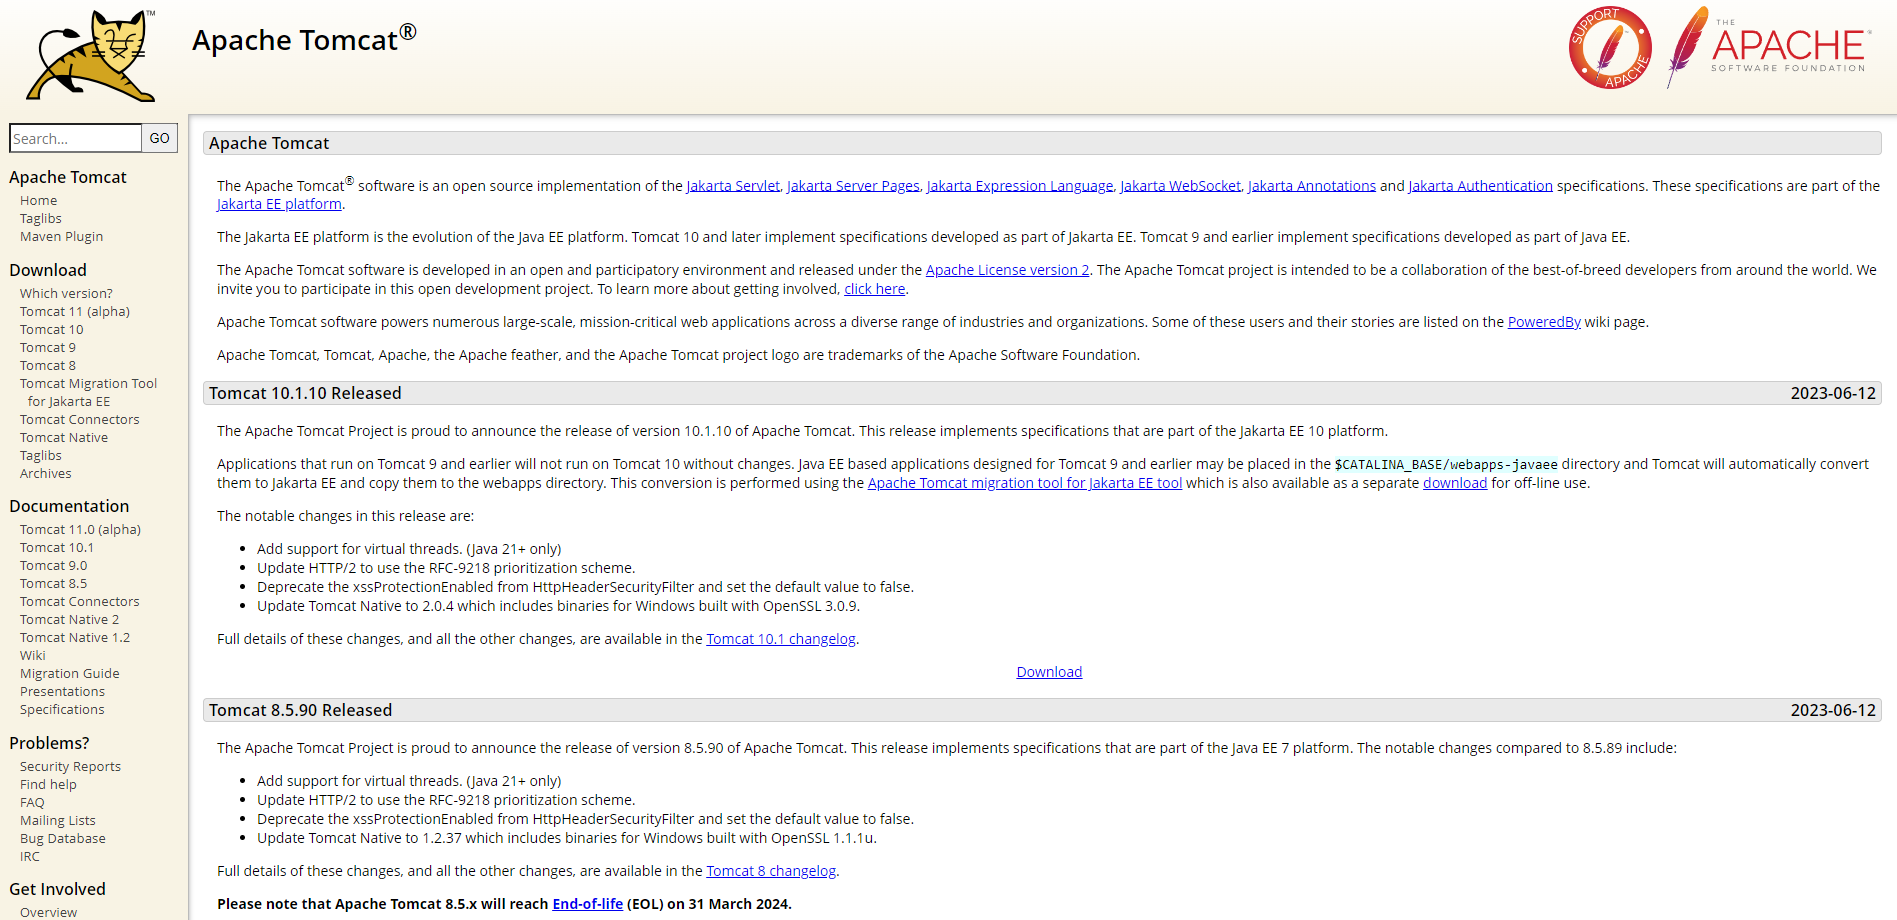The width and height of the screenshot is (1897, 920).
Task: Open Tomcat Migration Tool sidebar link
Action: pyautogui.click(x=89, y=392)
